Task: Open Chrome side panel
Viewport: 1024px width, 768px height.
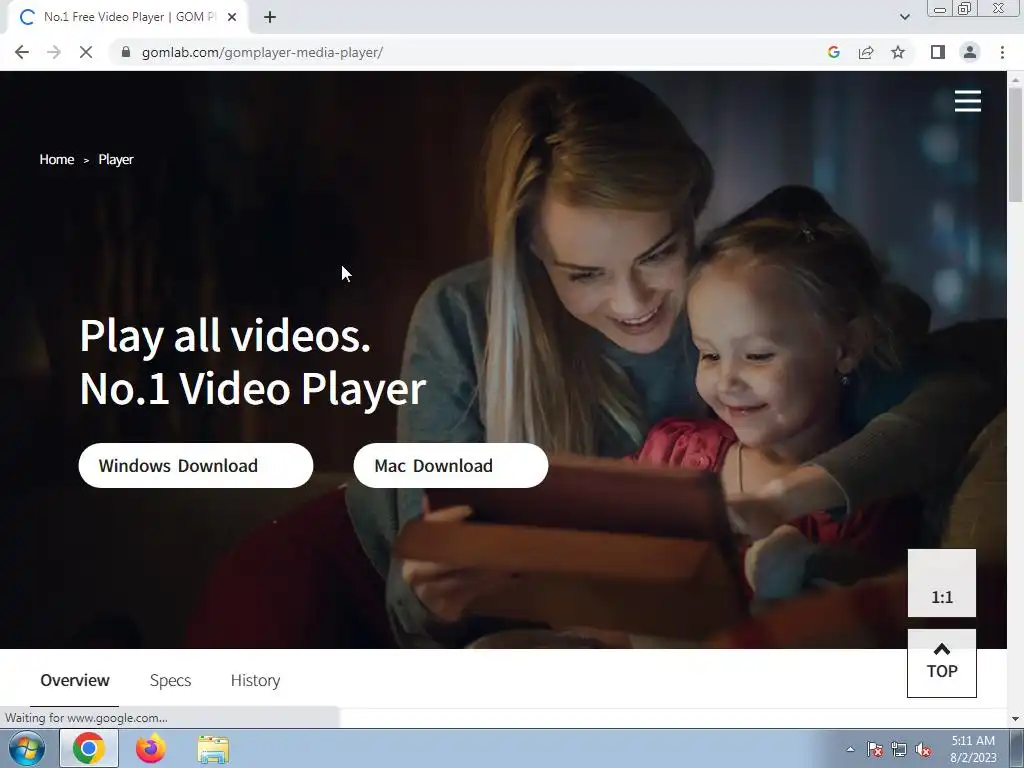Action: point(938,52)
